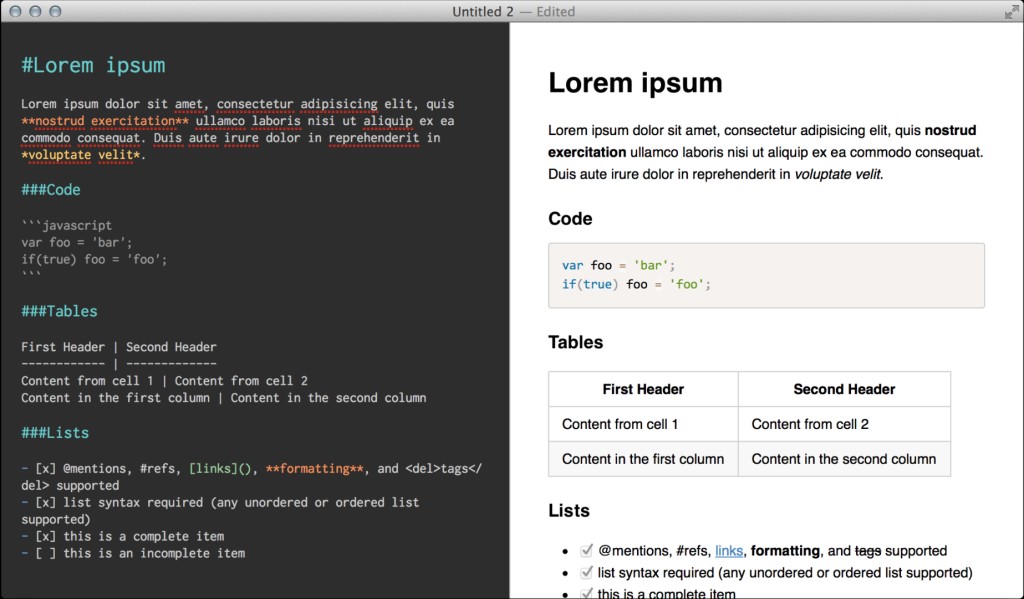Click the struck-through 'tags' word in preview
The image size is (1024, 599).
click(868, 551)
